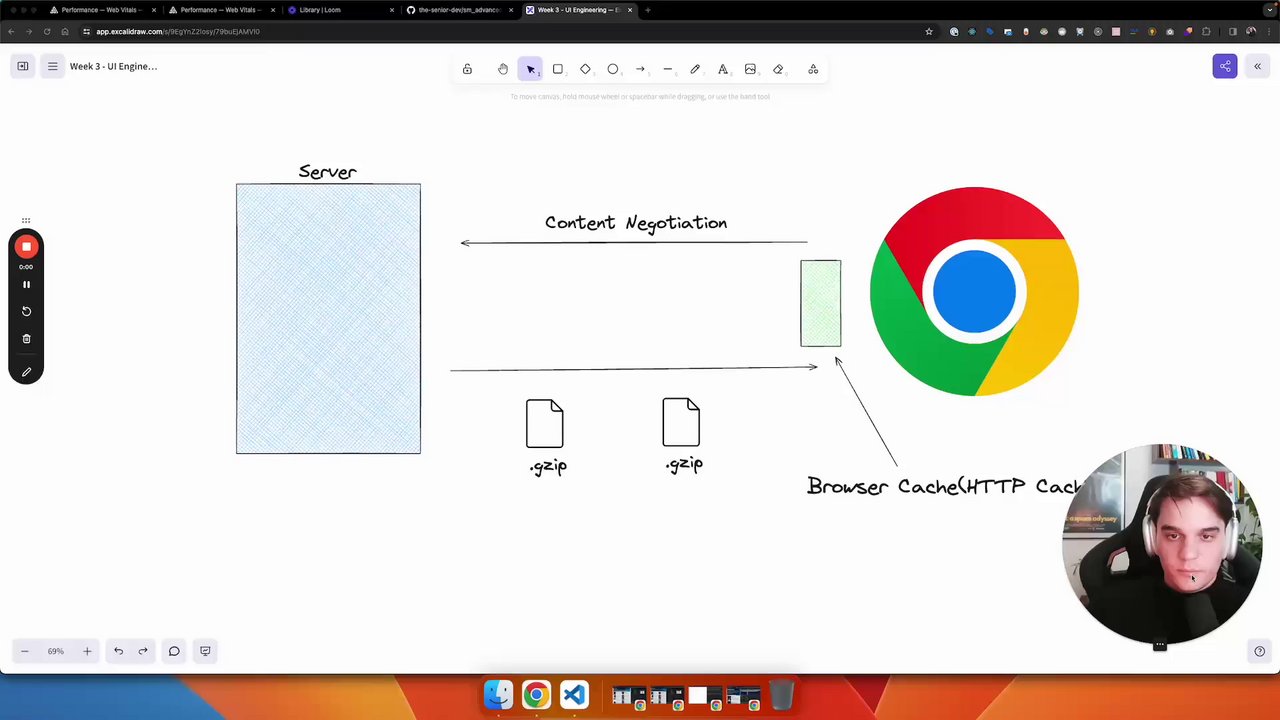This screenshot has height=720, width=1280.
Task: Zoom out with the minus button
Action: [x=25, y=651]
